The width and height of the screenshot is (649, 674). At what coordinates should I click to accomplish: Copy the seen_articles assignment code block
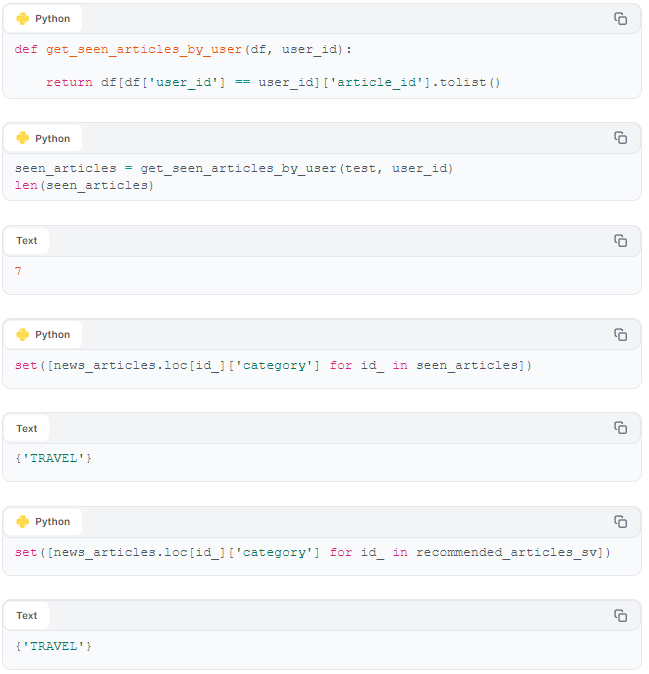[620, 138]
